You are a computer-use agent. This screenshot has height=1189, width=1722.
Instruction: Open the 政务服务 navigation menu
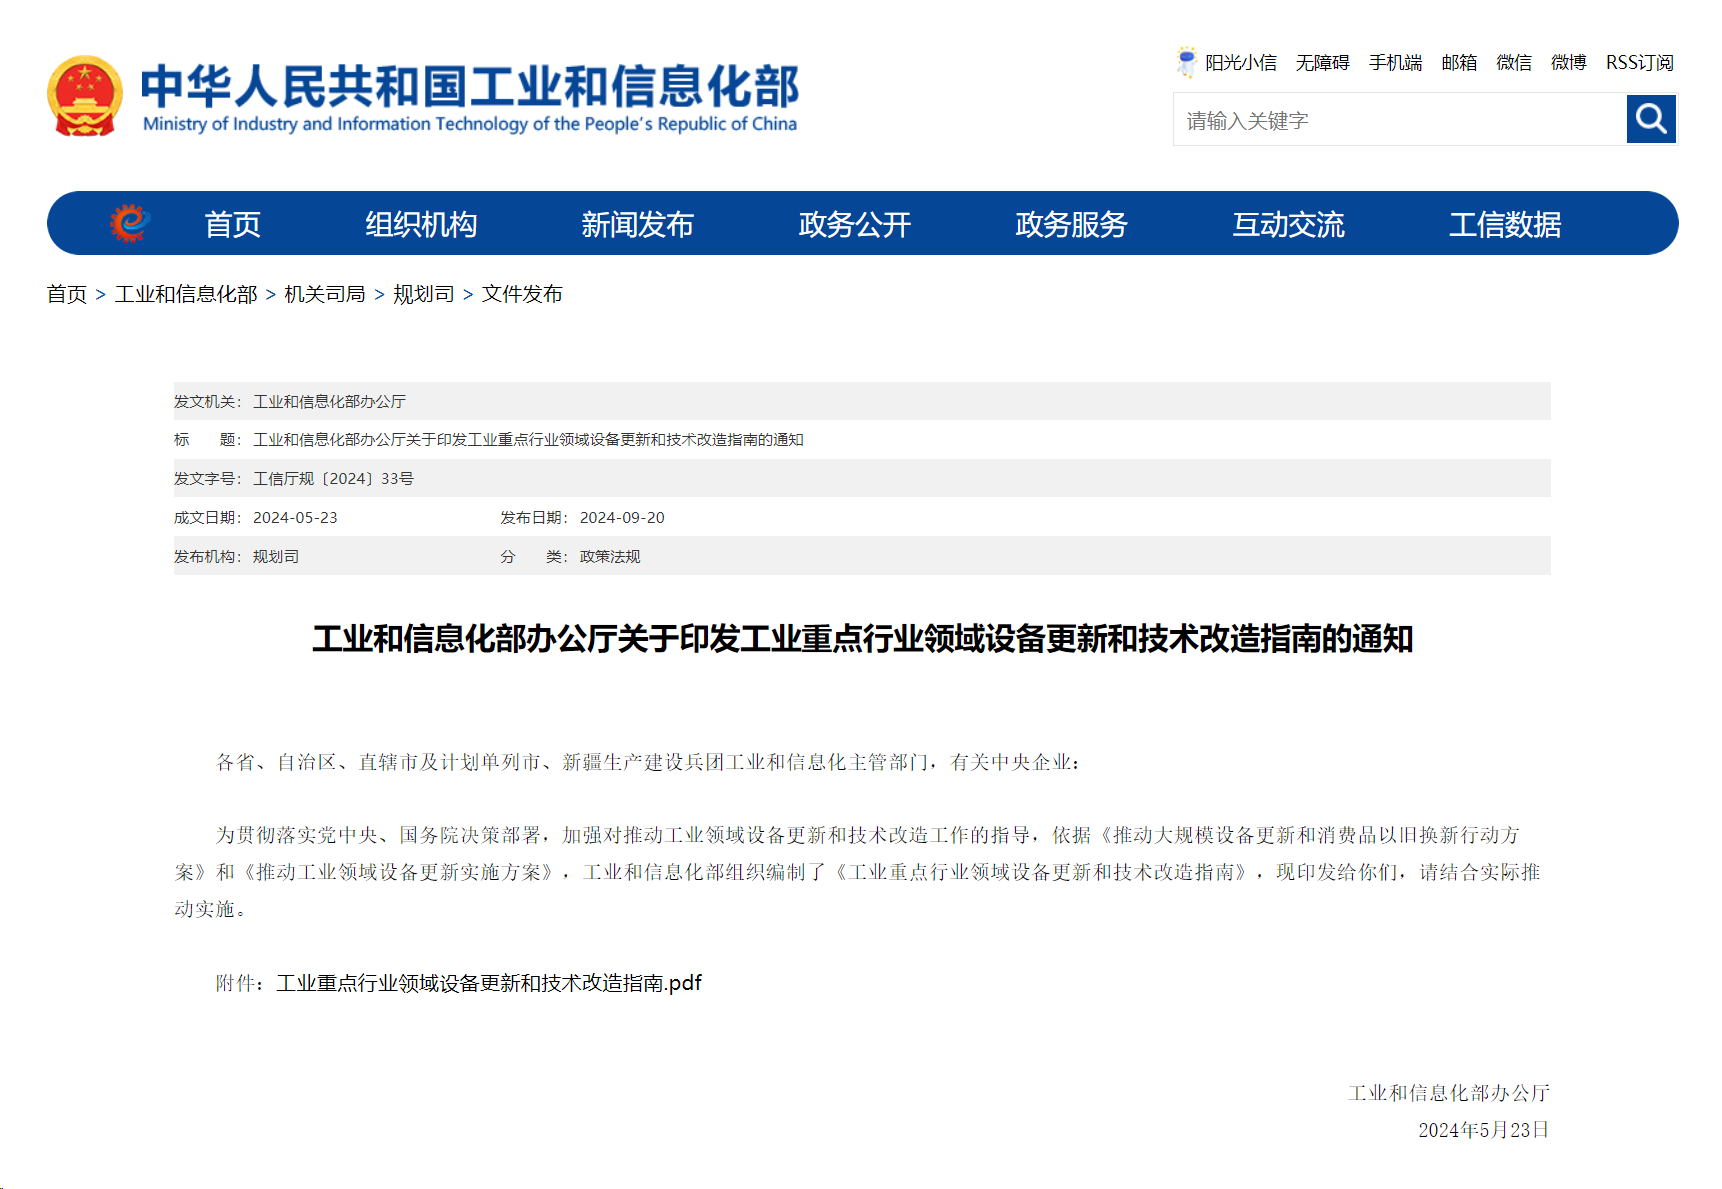(1072, 224)
